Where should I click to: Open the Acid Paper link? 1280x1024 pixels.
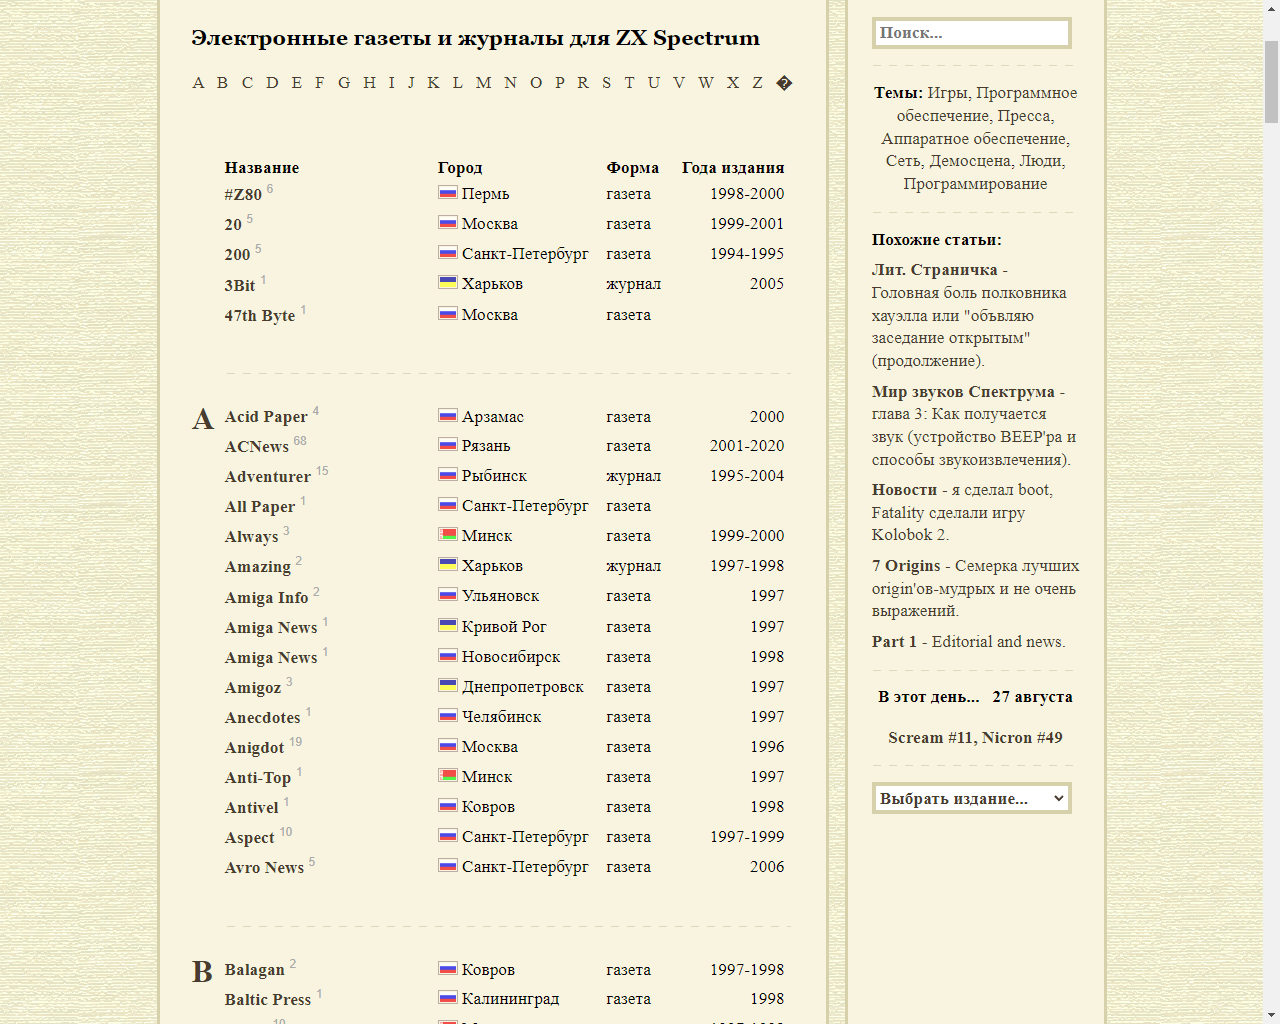[x=266, y=417]
